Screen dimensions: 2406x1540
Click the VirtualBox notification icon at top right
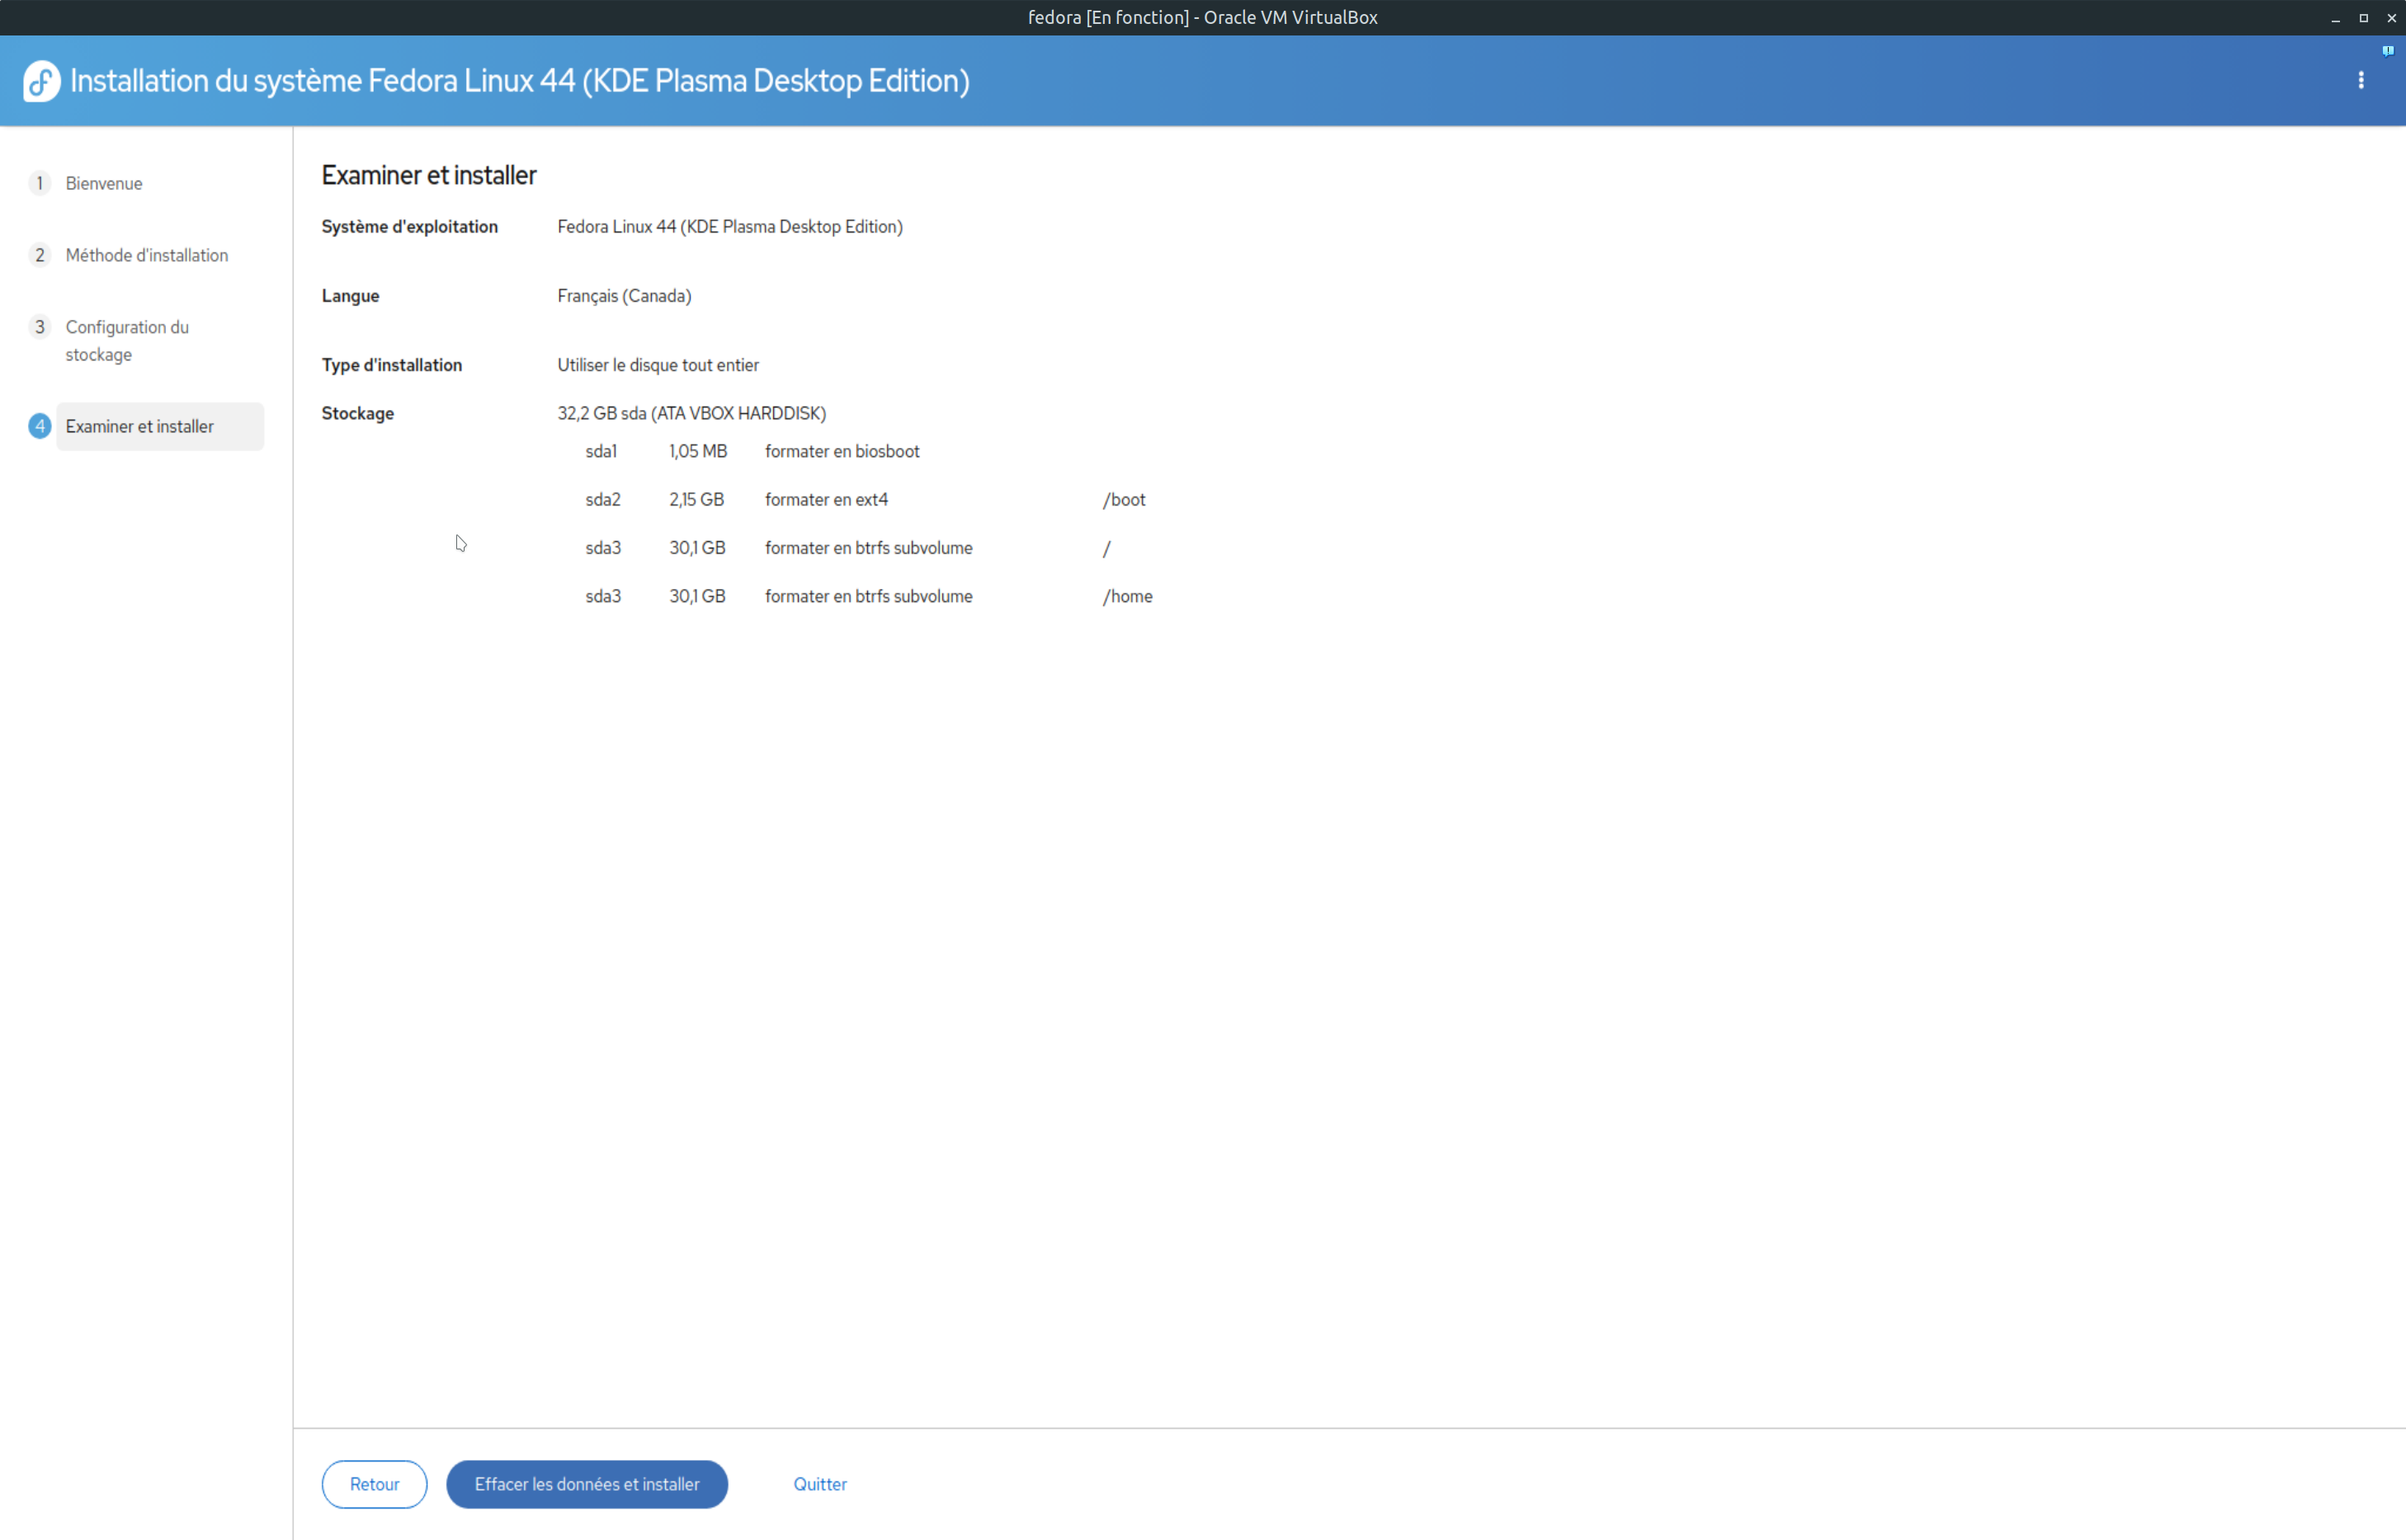[x=2387, y=51]
